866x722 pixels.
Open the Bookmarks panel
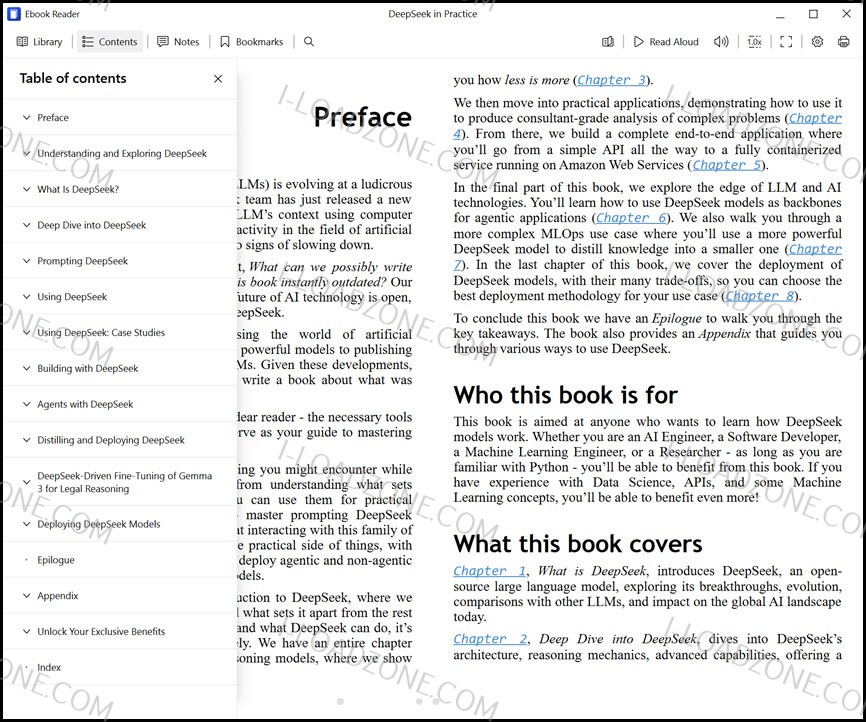pyautogui.click(x=251, y=42)
